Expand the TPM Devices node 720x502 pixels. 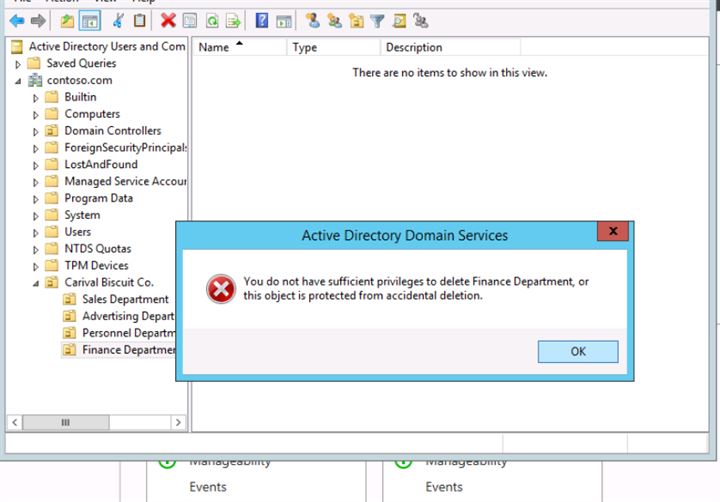pos(35,266)
